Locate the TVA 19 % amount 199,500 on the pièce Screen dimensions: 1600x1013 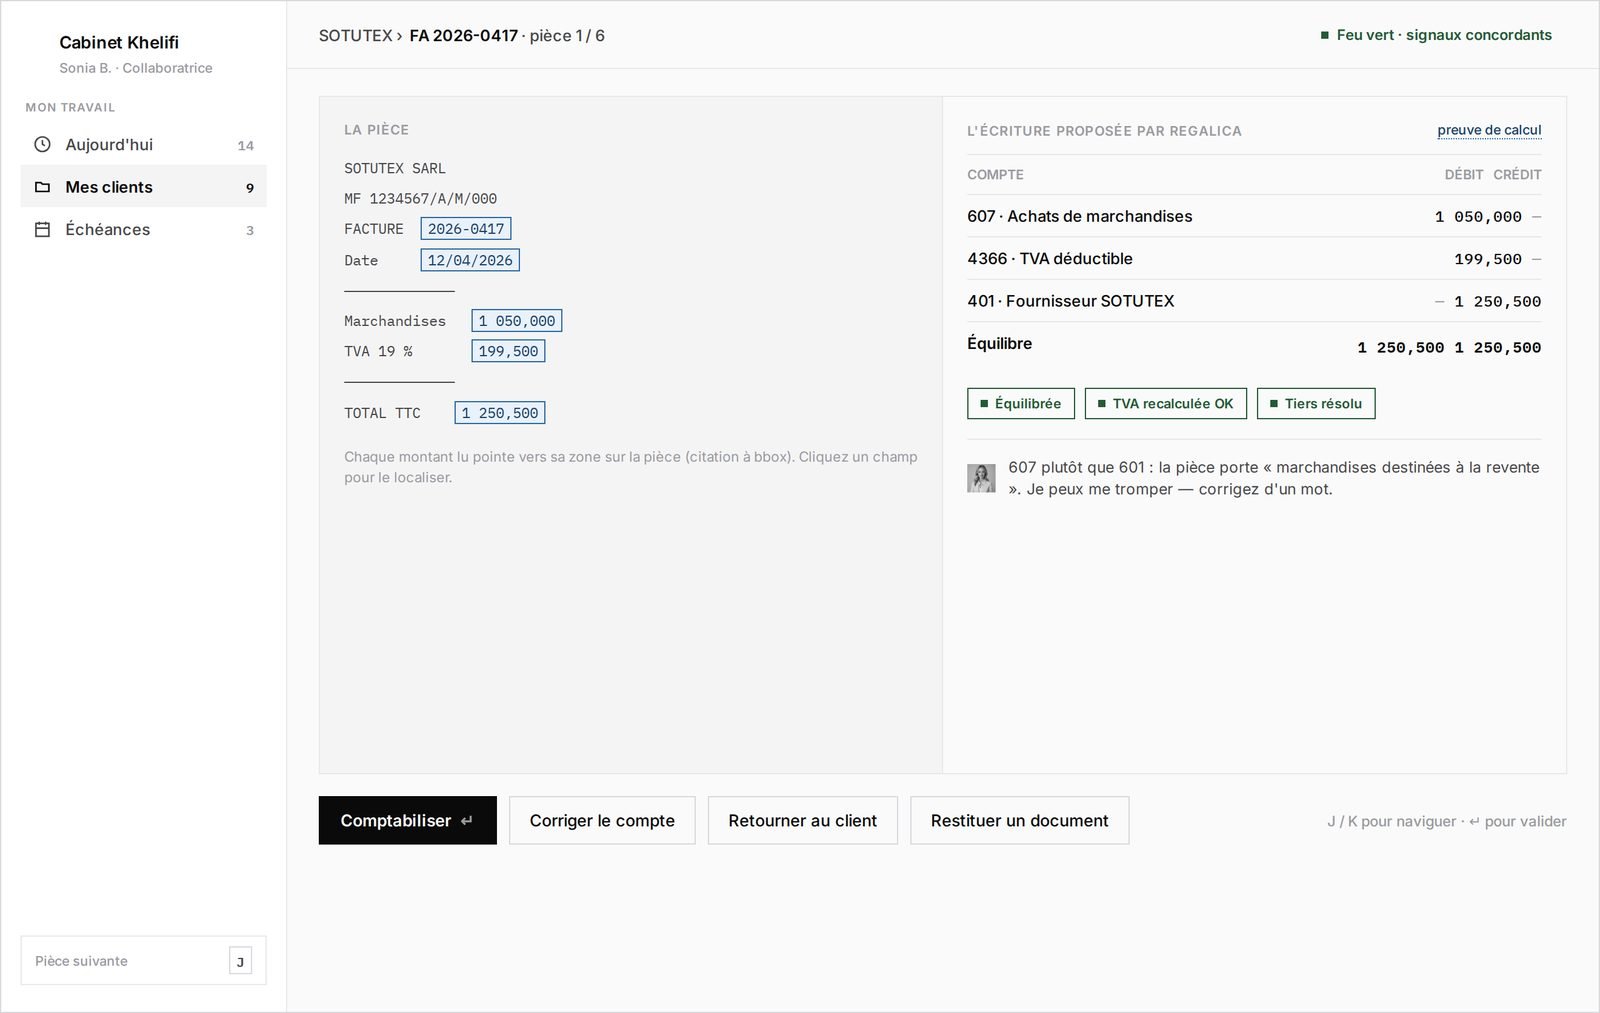tap(508, 351)
